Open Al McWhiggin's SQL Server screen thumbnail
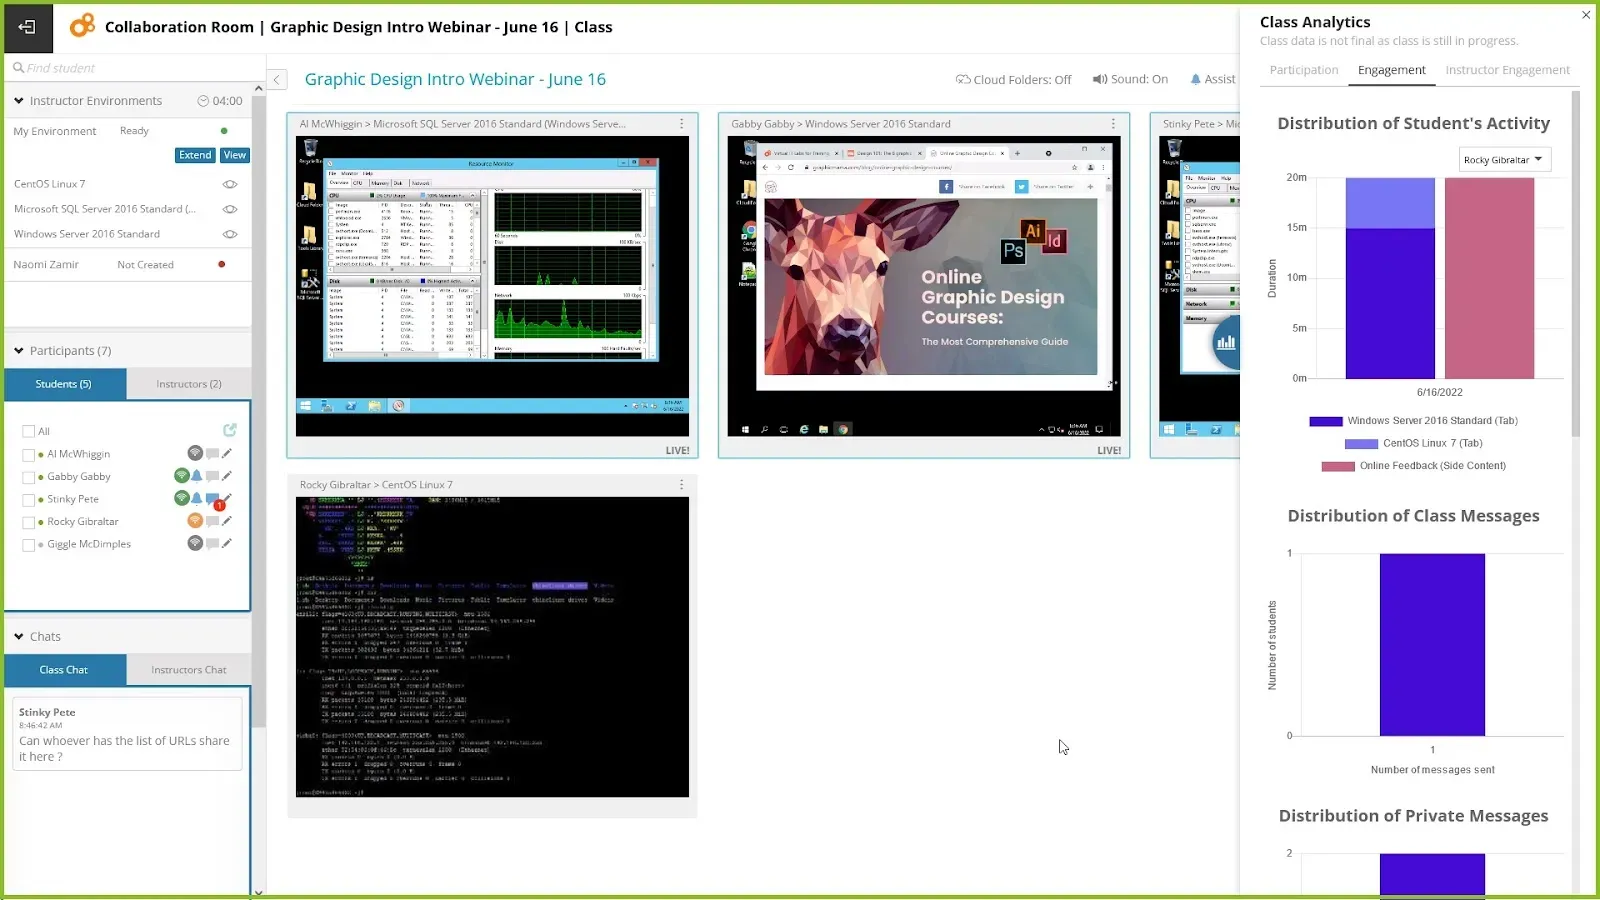 [492, 286]
